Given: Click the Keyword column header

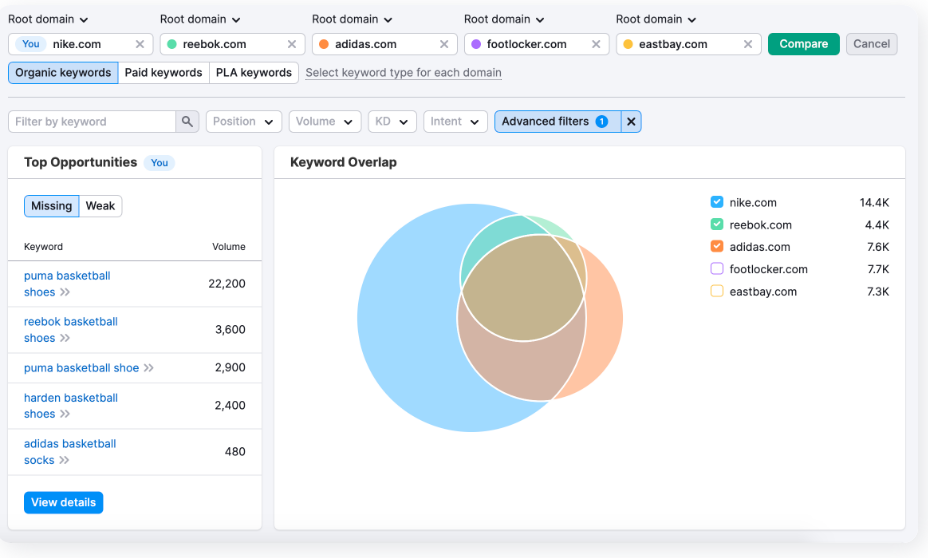Looking at the screenshot, I should [x=43, y=247].
